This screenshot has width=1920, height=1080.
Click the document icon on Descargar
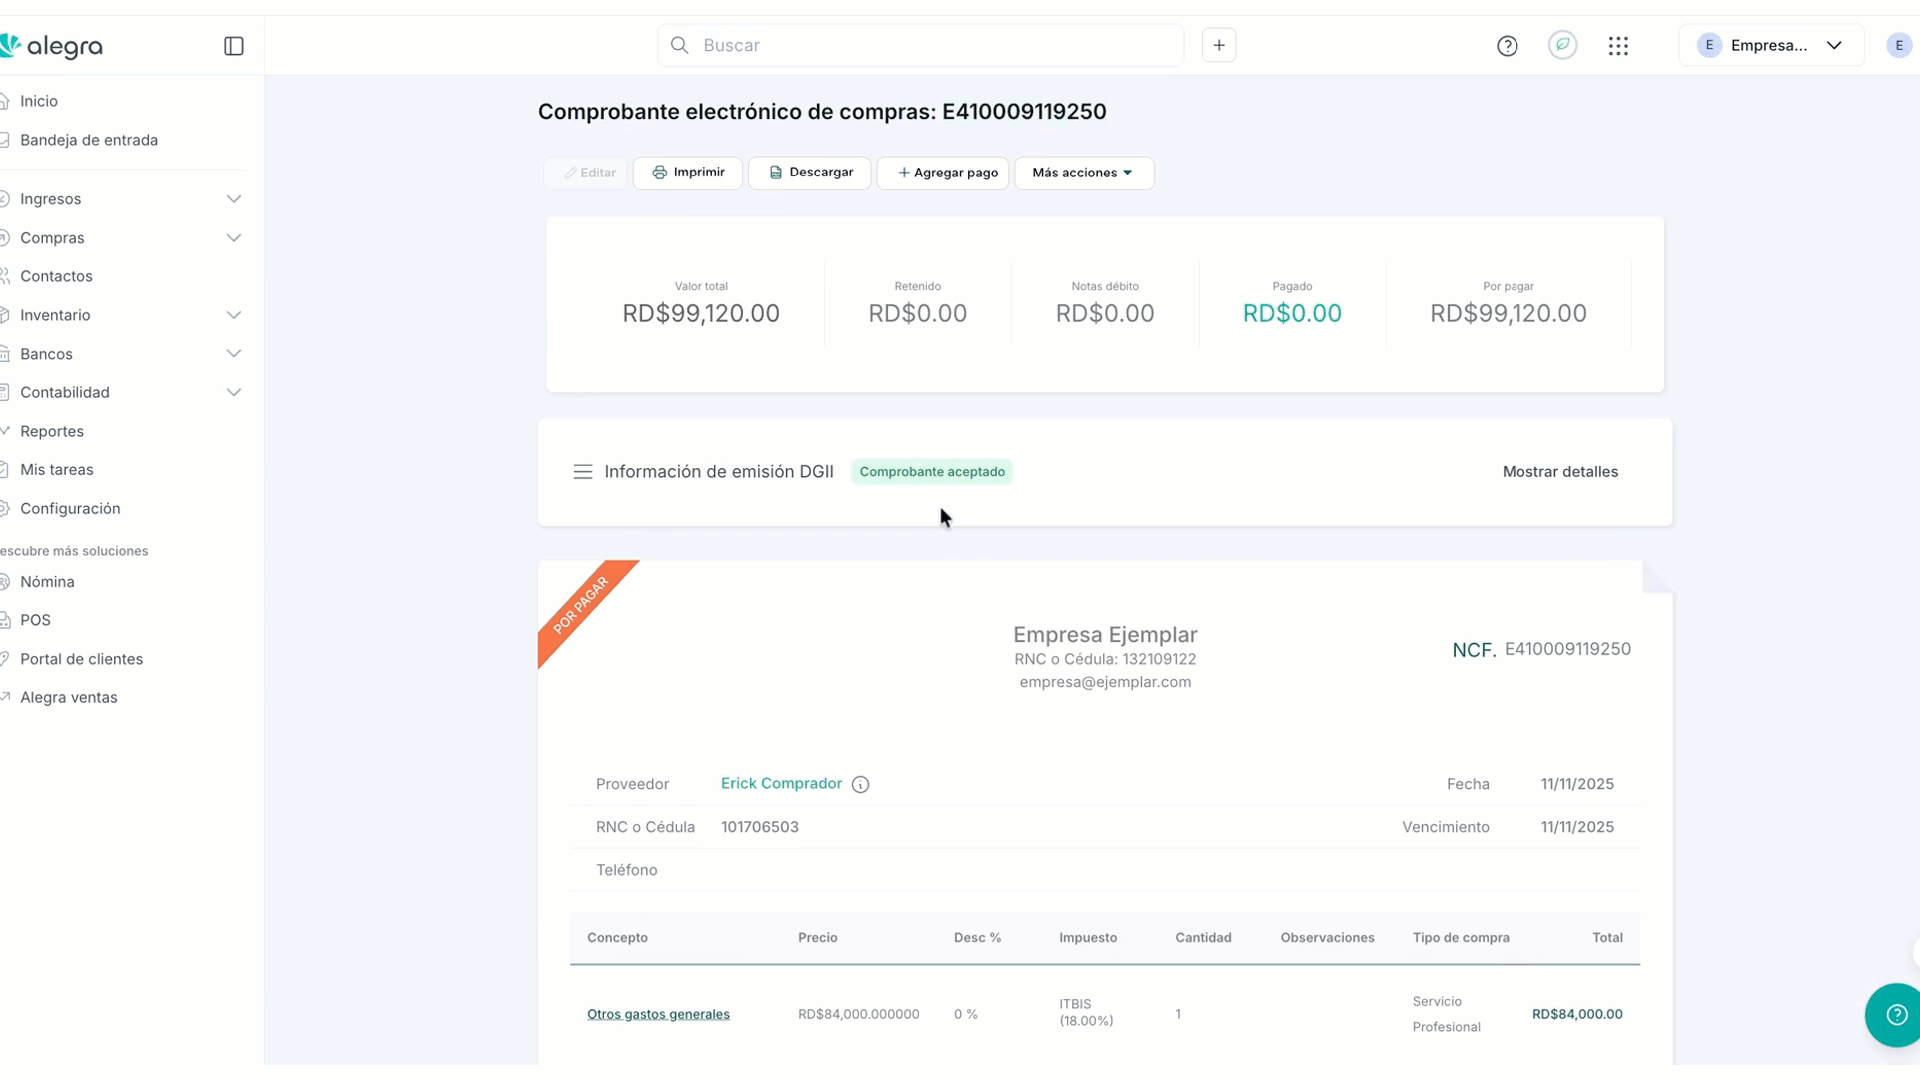point(775,173)
